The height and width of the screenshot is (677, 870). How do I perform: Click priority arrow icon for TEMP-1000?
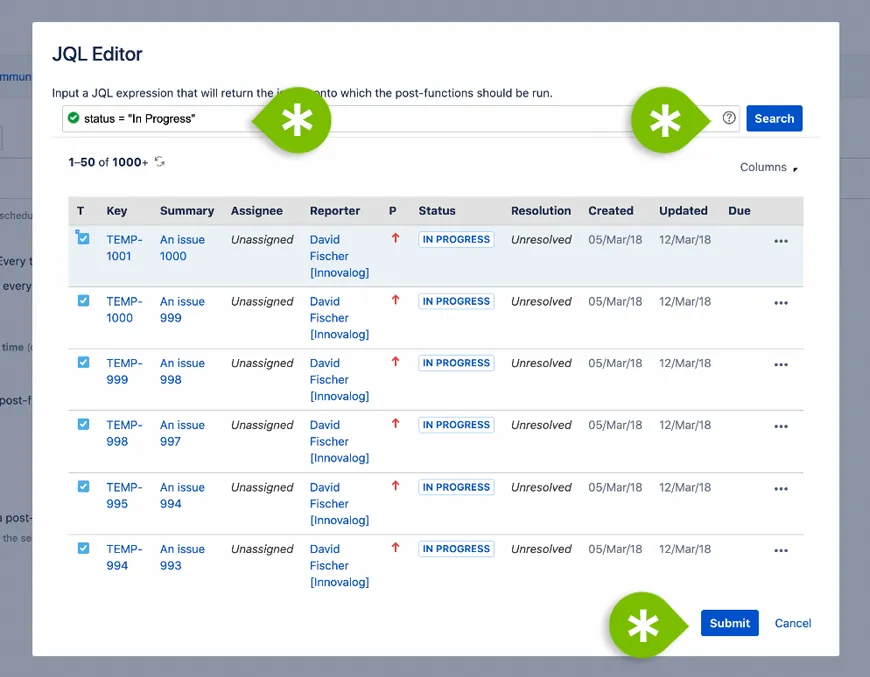pos(395,300)
